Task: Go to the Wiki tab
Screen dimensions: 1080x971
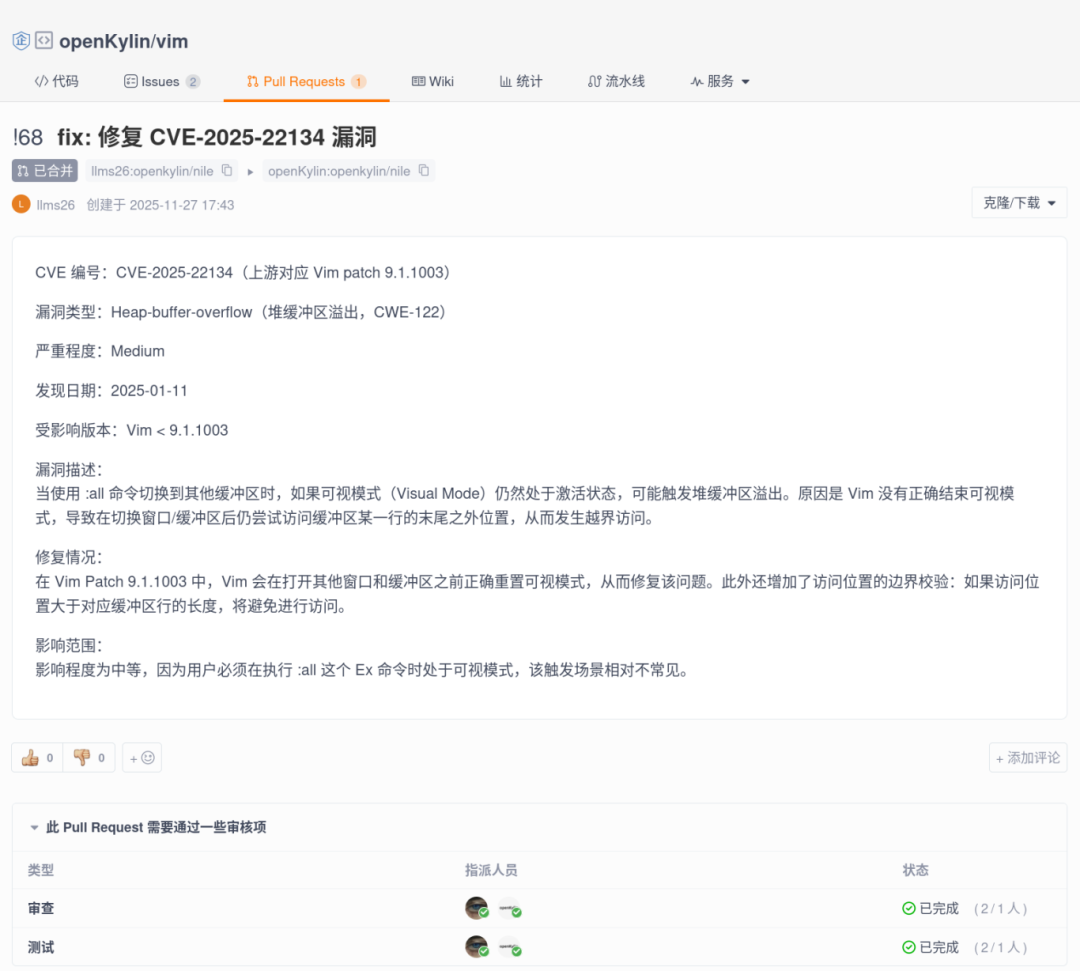Action: 433,81
